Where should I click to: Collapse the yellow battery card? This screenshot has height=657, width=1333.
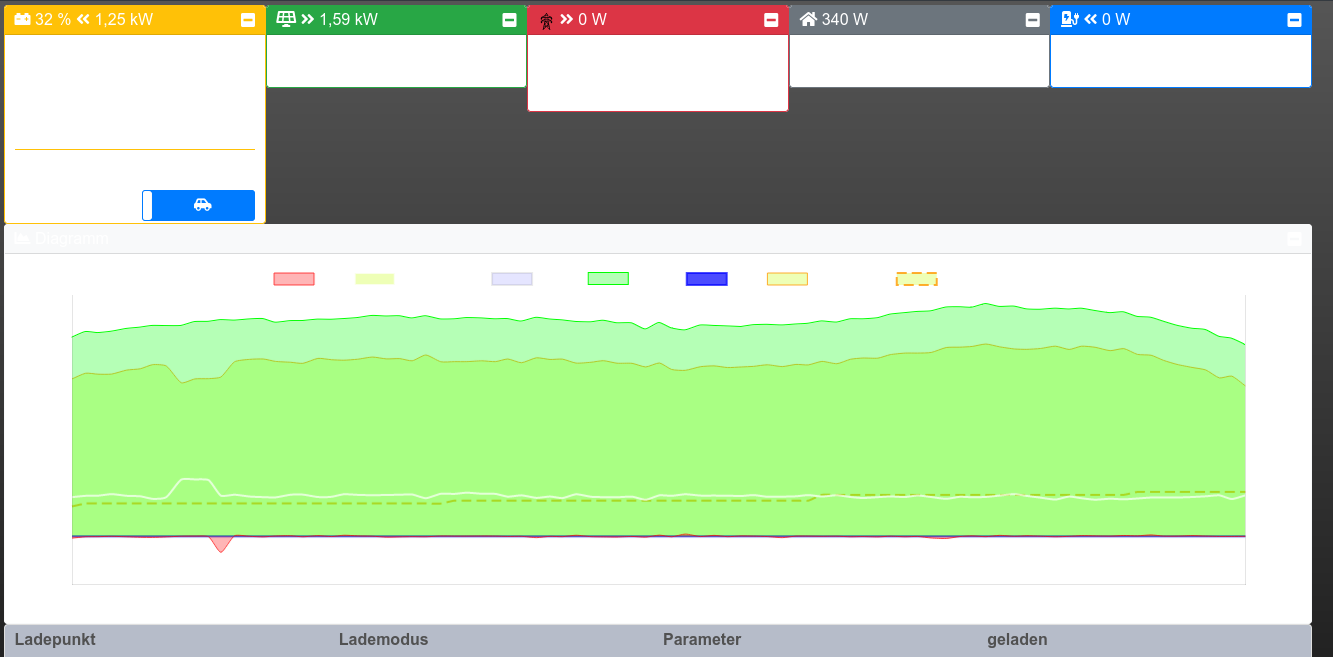248,20
